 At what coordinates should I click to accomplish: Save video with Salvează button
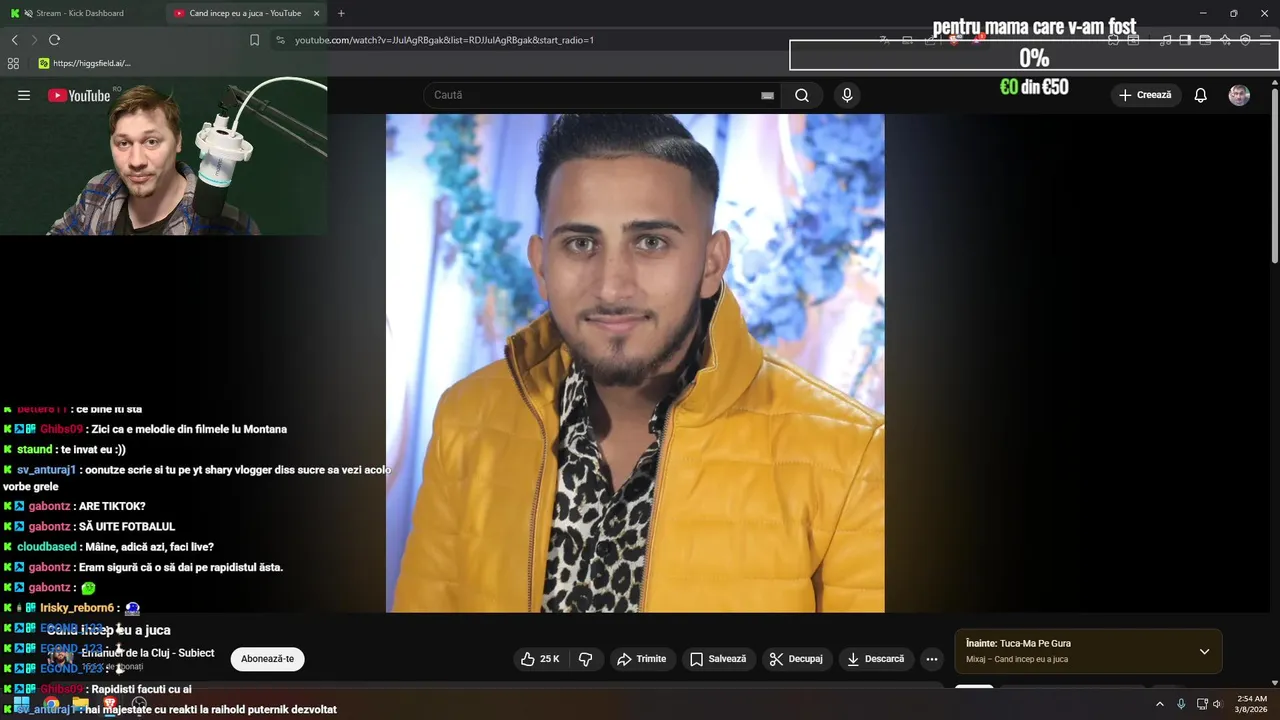[x=718, y=659]
